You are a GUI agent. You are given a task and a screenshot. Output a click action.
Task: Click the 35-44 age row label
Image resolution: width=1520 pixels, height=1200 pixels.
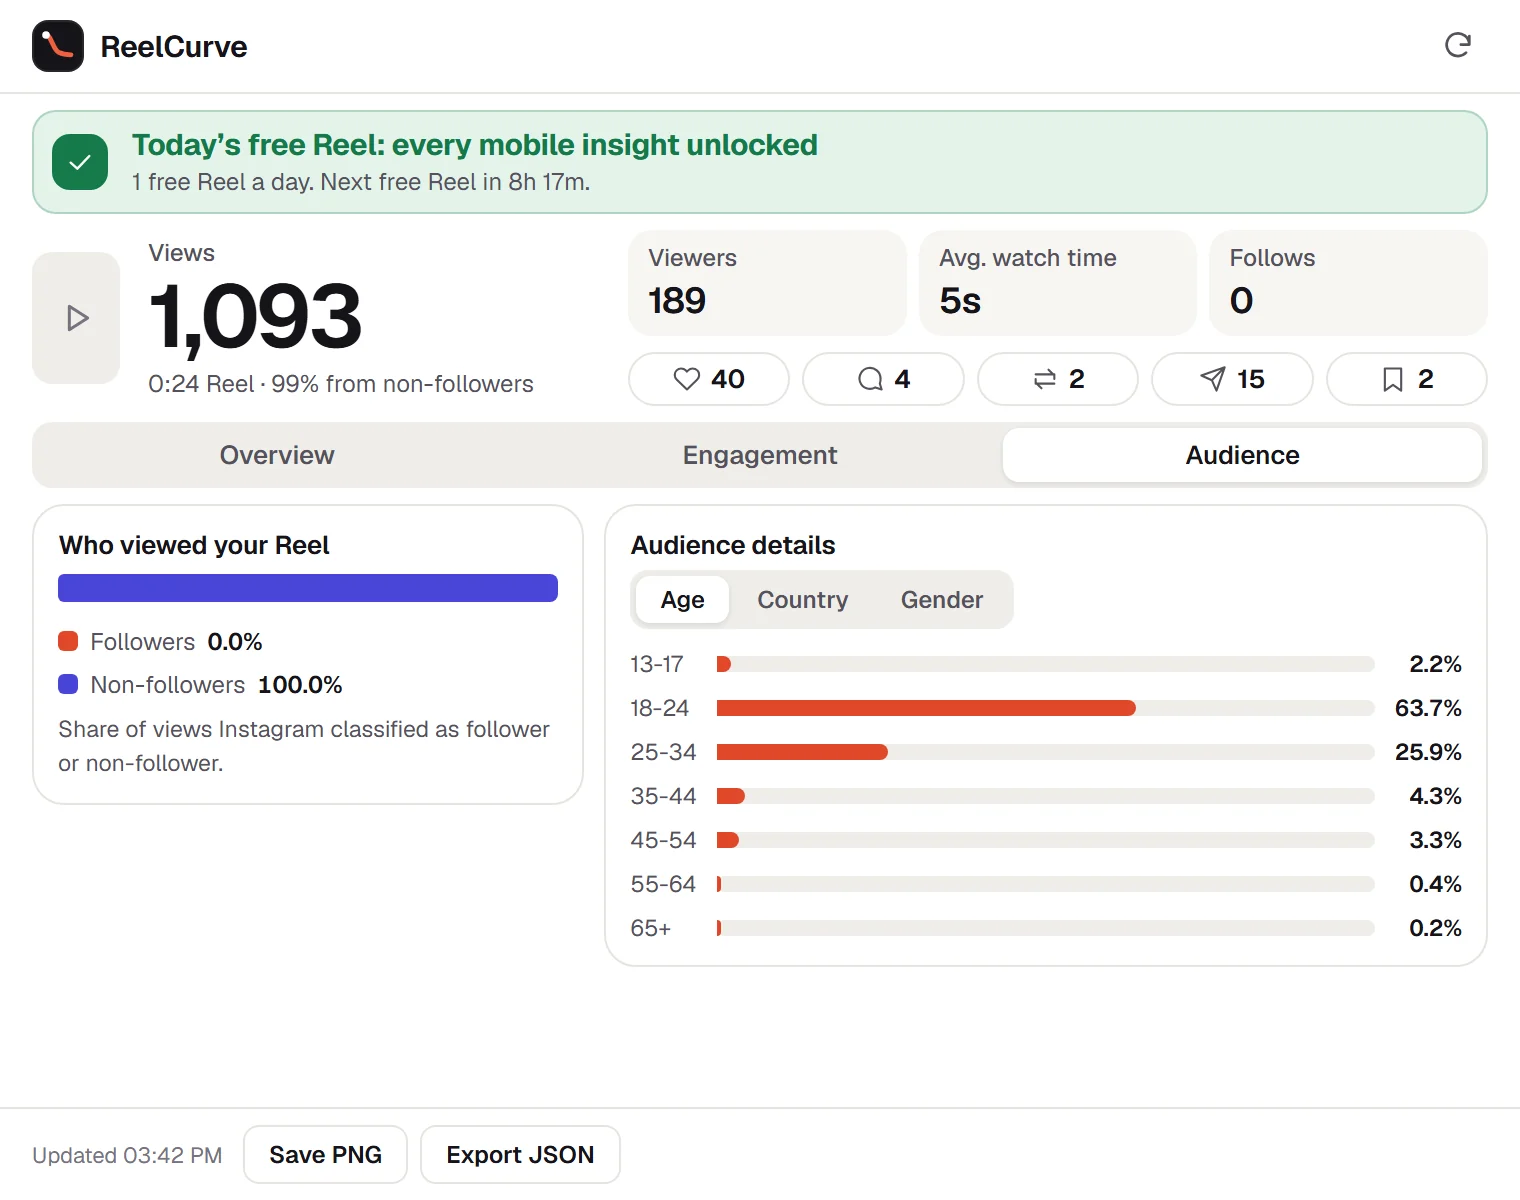(x=663, y=796)
